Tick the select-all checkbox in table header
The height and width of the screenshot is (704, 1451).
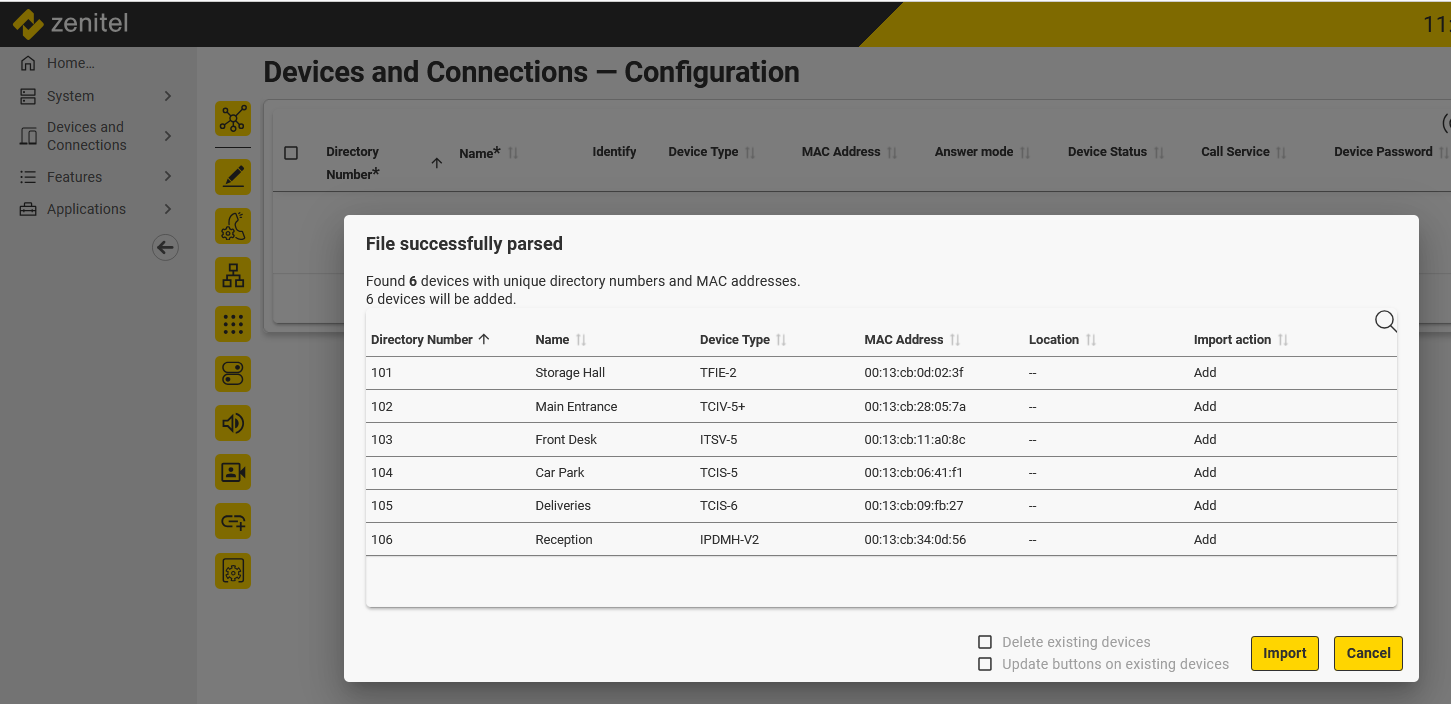pyautogui.click(x=291, y=153)
